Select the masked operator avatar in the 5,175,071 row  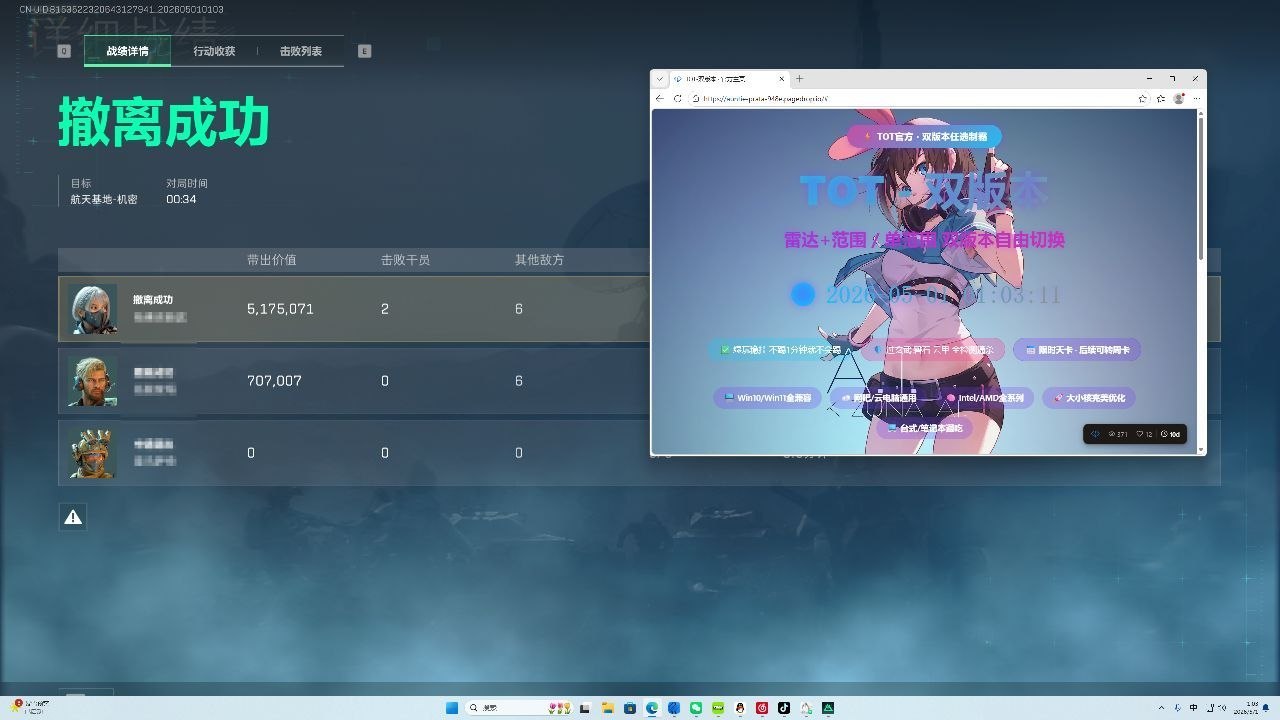[93, 309]
